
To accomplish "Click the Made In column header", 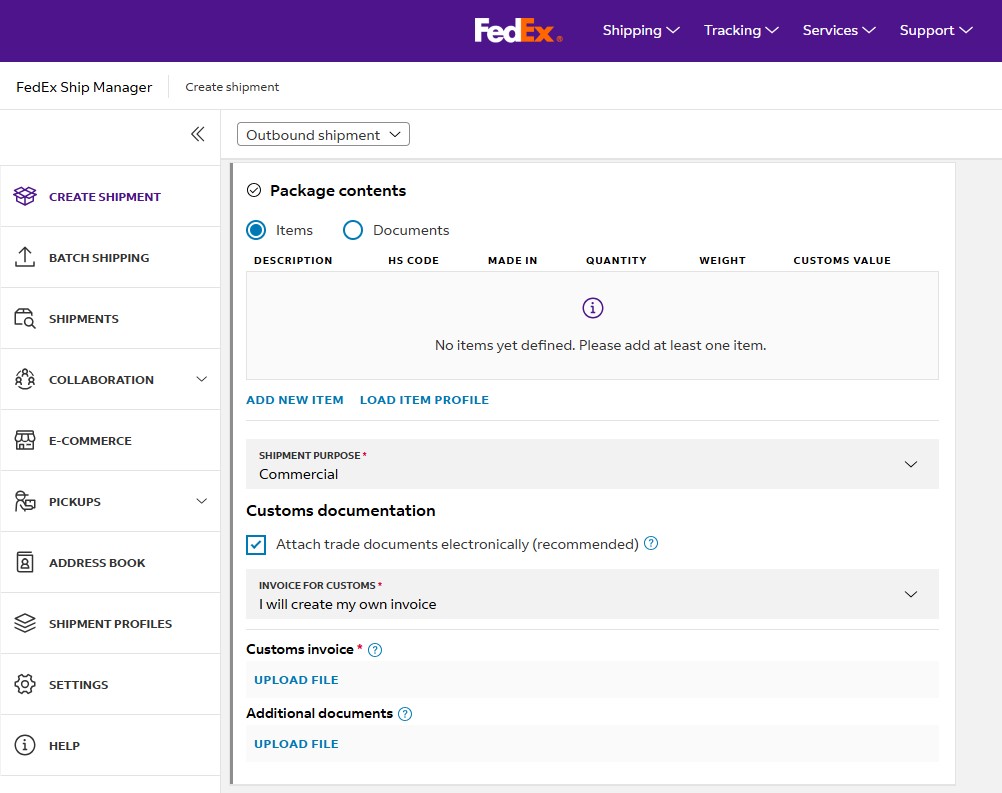I will coord(513,260).
